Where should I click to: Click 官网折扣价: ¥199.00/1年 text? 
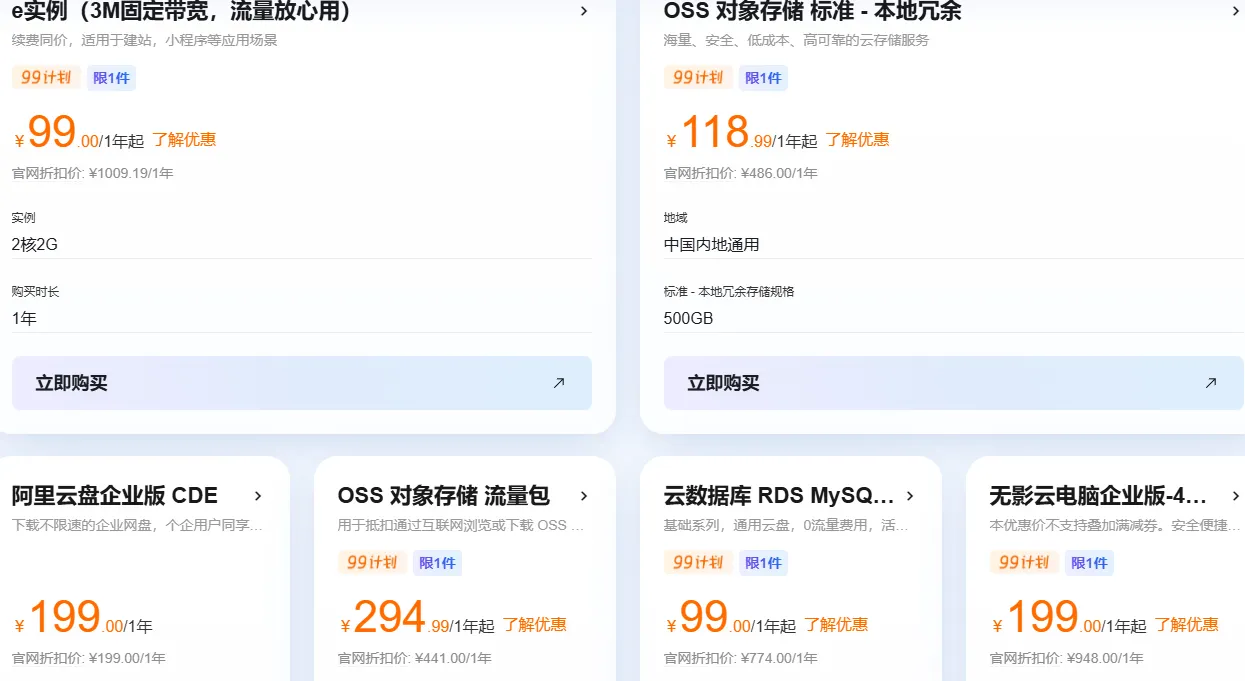click(x=89, y=658)
